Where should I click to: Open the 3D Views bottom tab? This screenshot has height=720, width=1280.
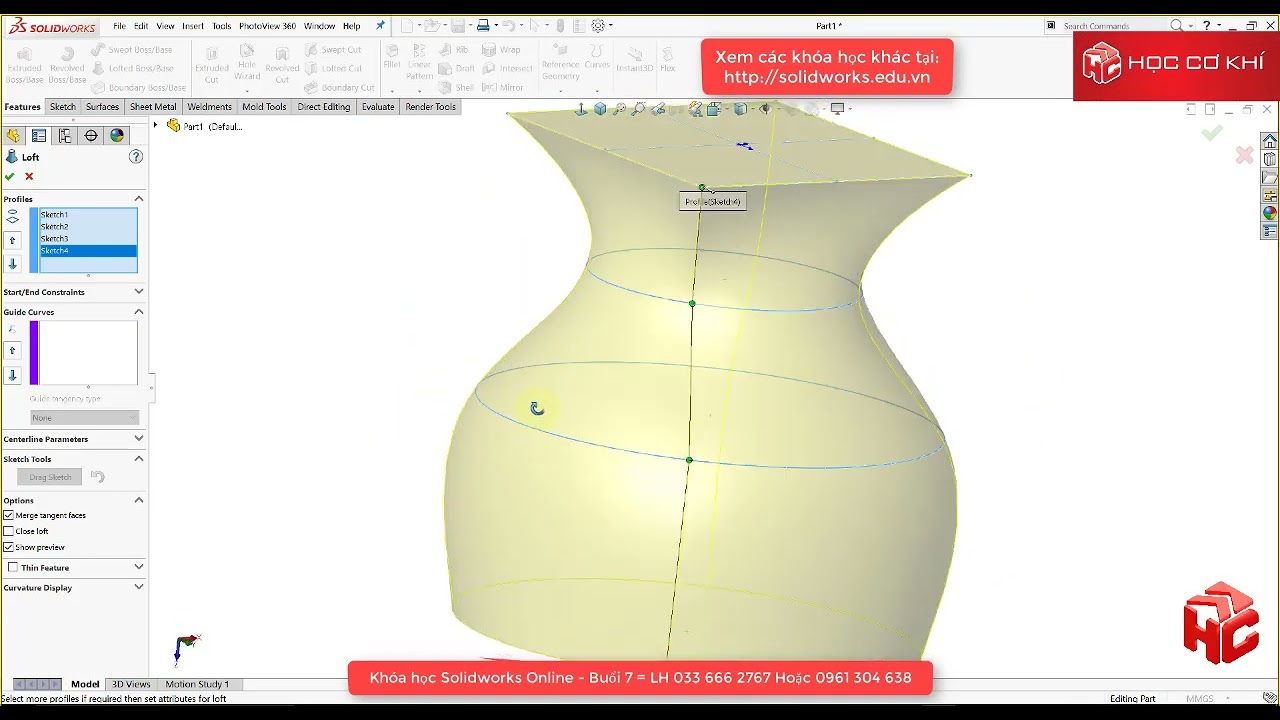click(131, 684)
